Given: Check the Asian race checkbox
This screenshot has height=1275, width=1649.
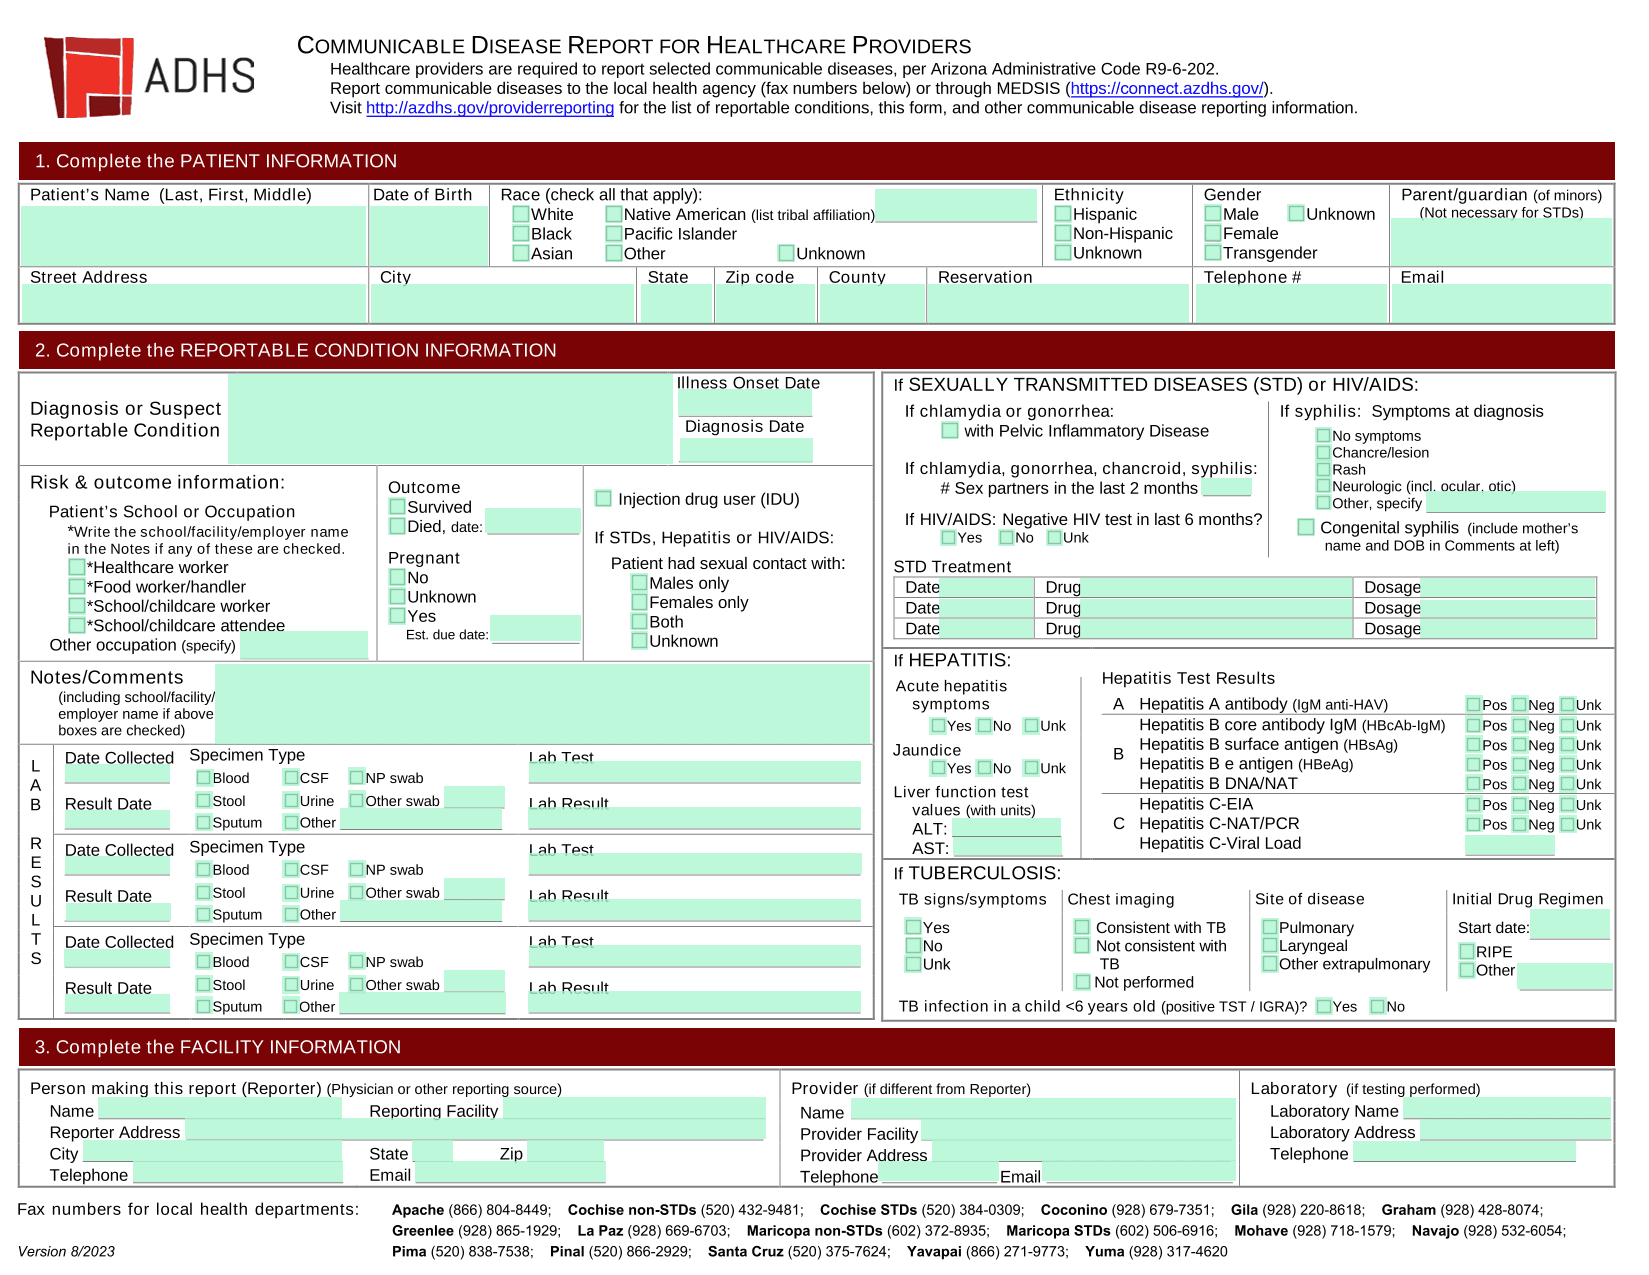Looking at the screenshot, I should pyautogui.click(x=521, y=253).
